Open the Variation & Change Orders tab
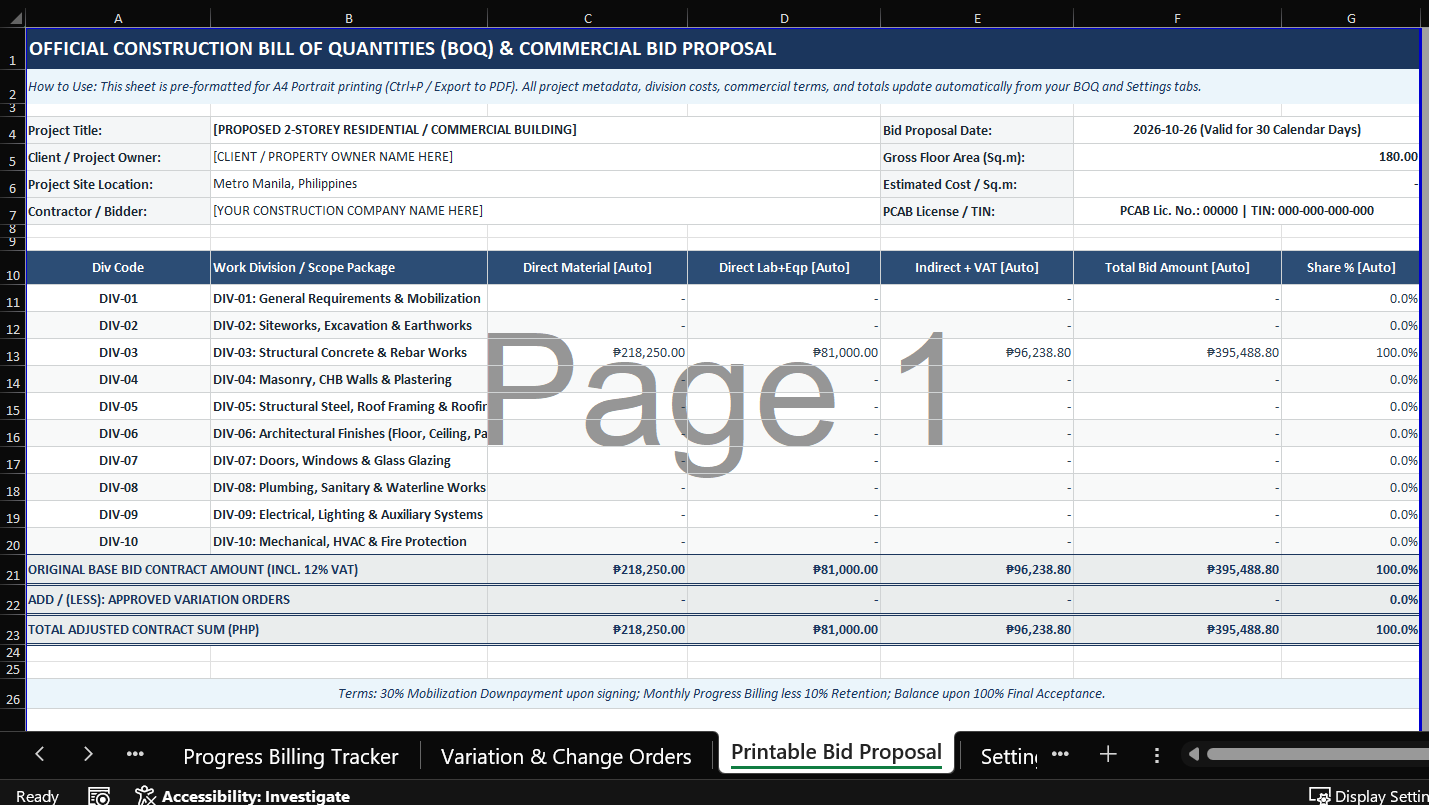This screenshot has width=1429, height=805. click(566, 756)
